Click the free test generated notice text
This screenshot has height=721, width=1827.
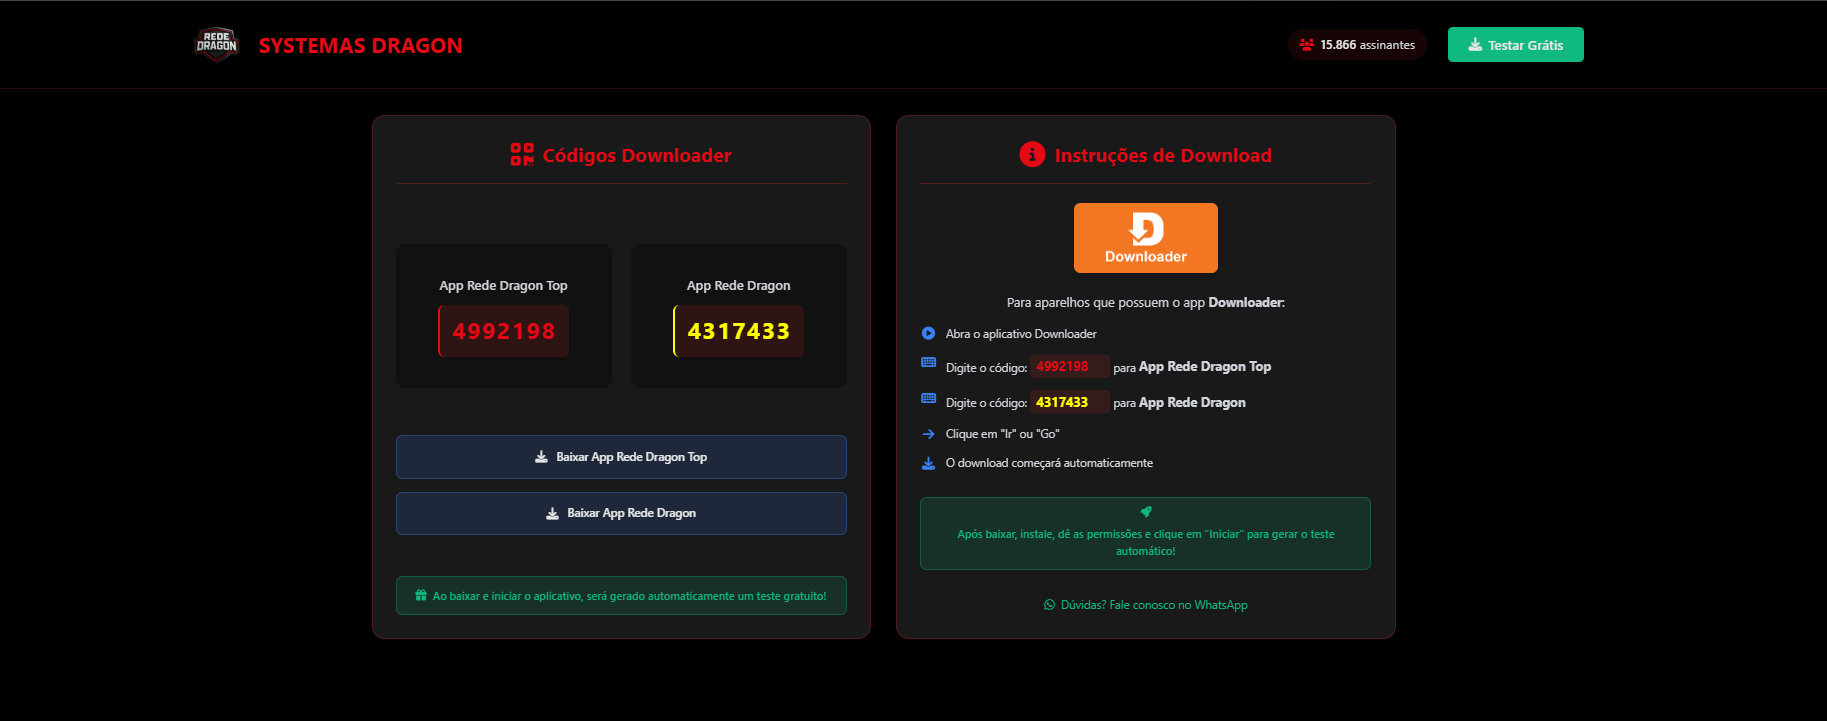[629, 596]
